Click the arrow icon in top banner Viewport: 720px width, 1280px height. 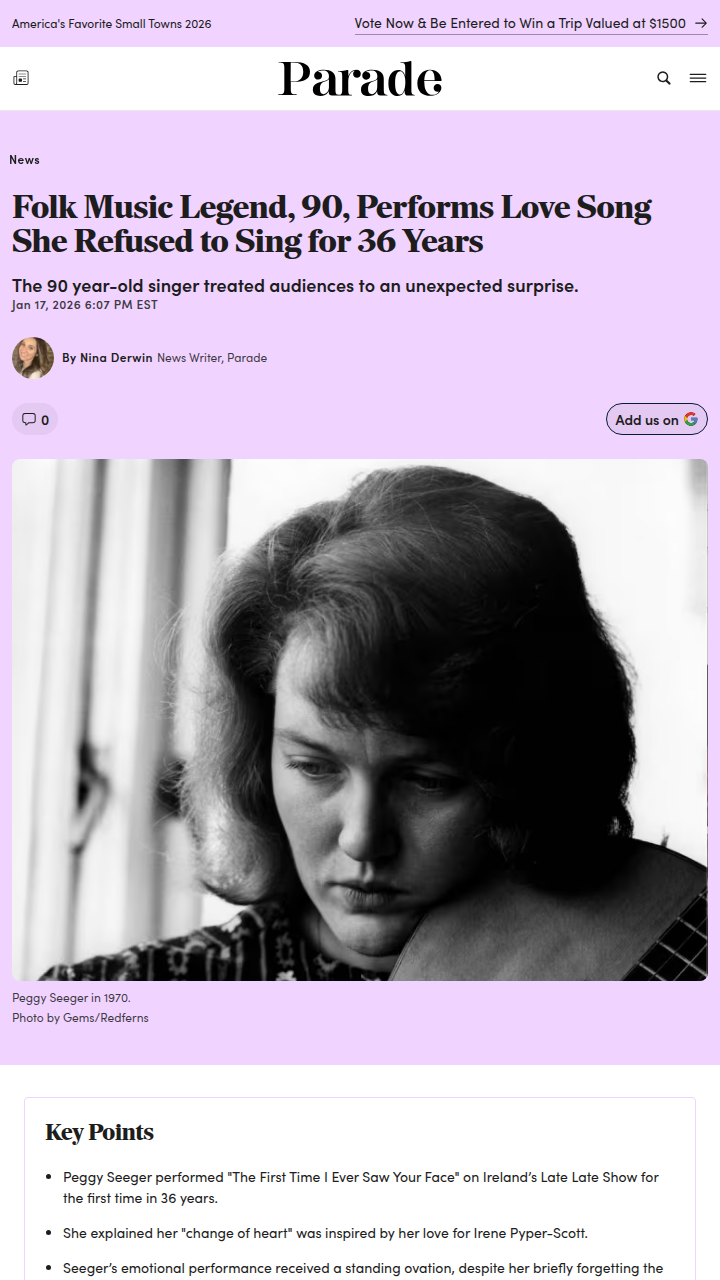pyautogui.click(x=701, y=23)
